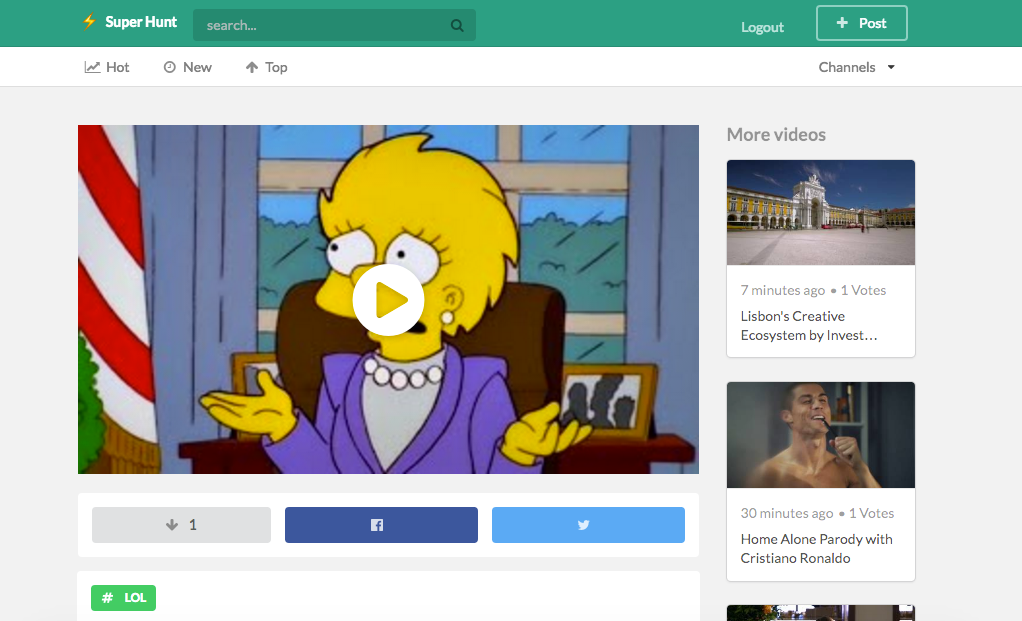Open Lisbon's Creative Ecosystem video title
The height and width of the screenshot is (621, 1022).
click(x=809, y=326)
